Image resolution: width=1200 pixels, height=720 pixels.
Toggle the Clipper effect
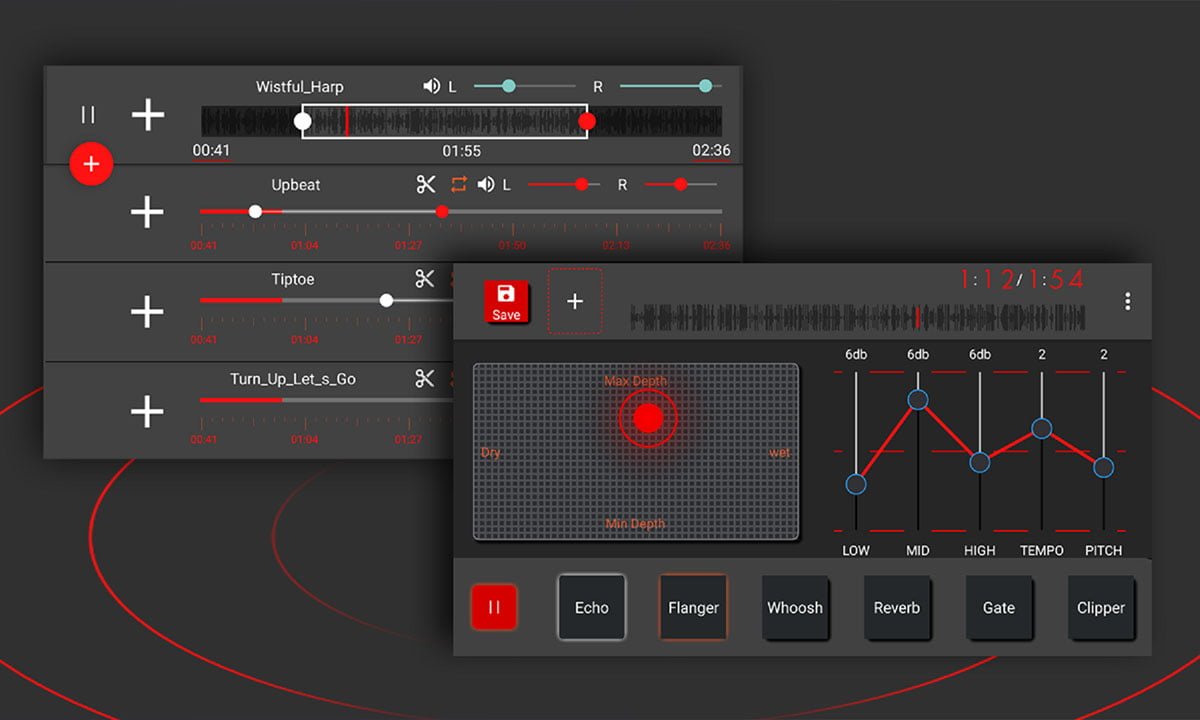coord(1101,607)
